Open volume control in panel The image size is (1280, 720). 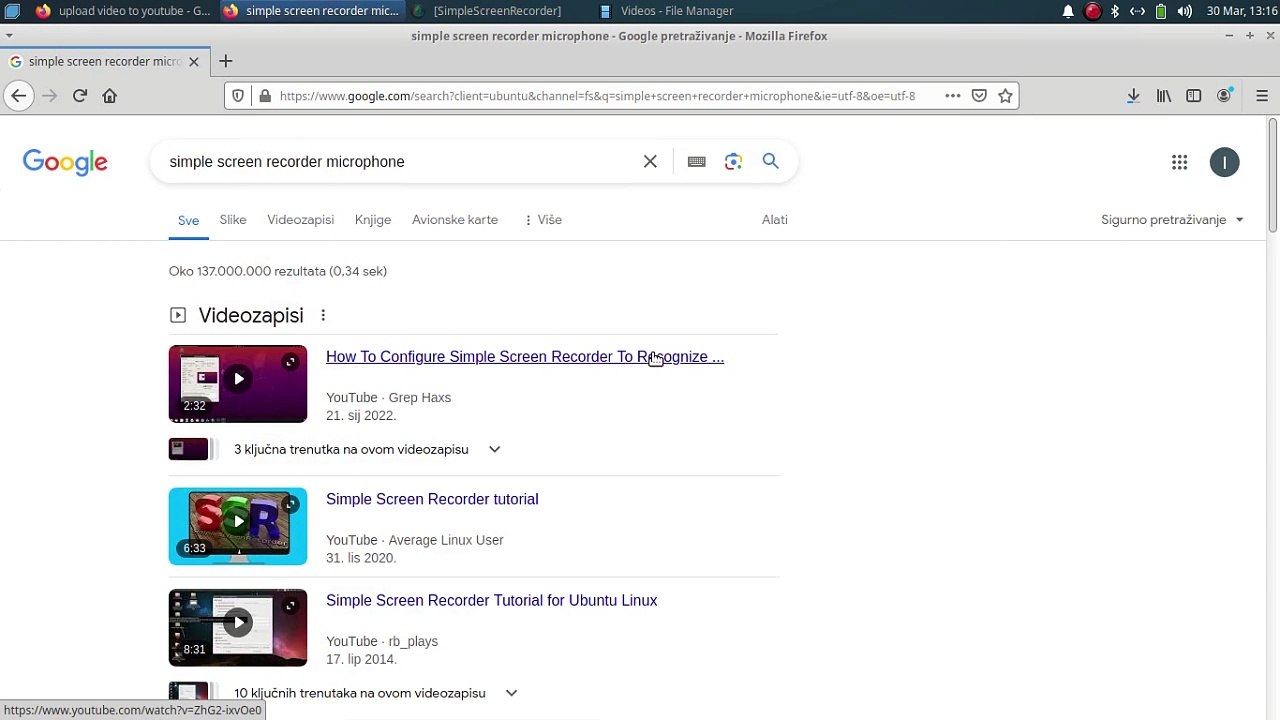(1185, 11)
